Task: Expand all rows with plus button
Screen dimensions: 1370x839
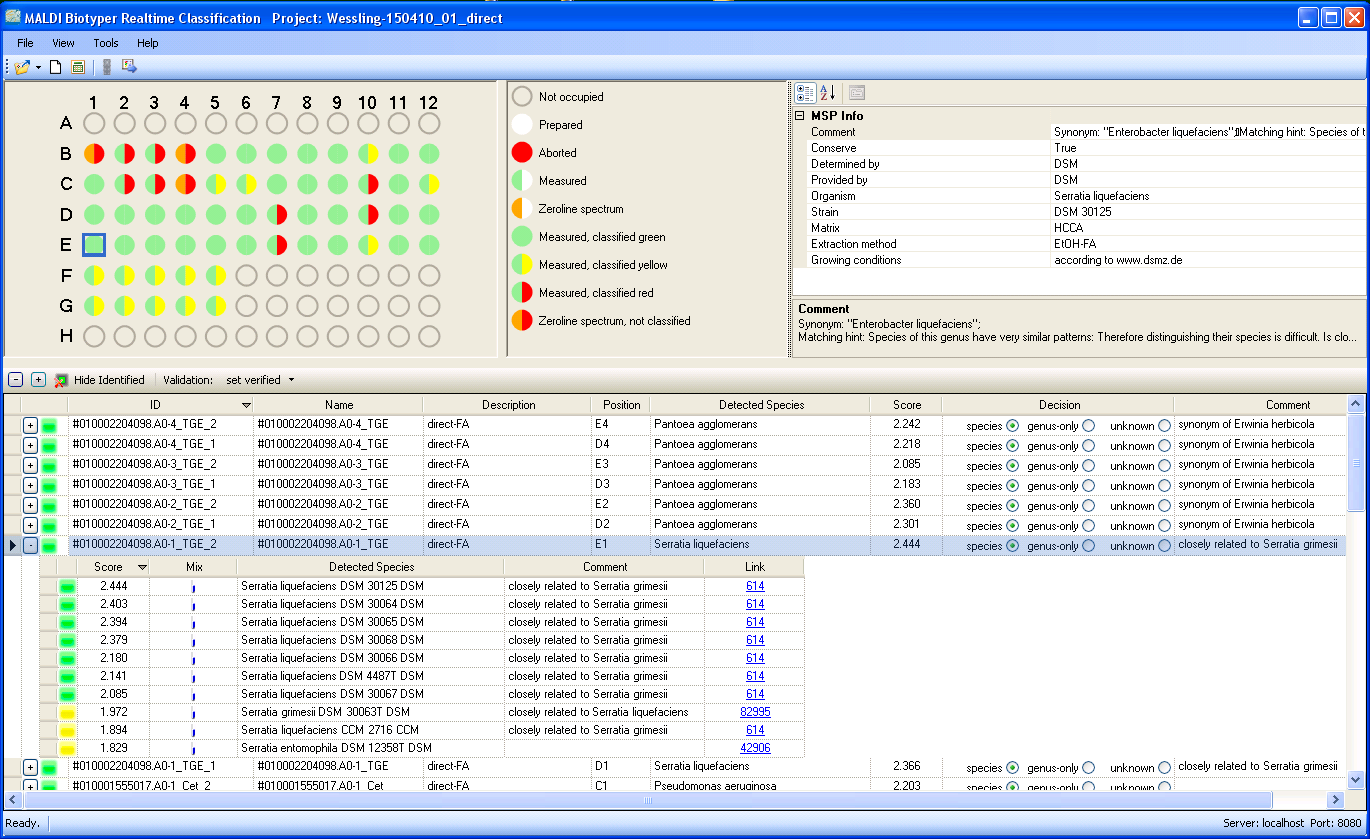Action: pyautogui.click(x=38, y=380)
